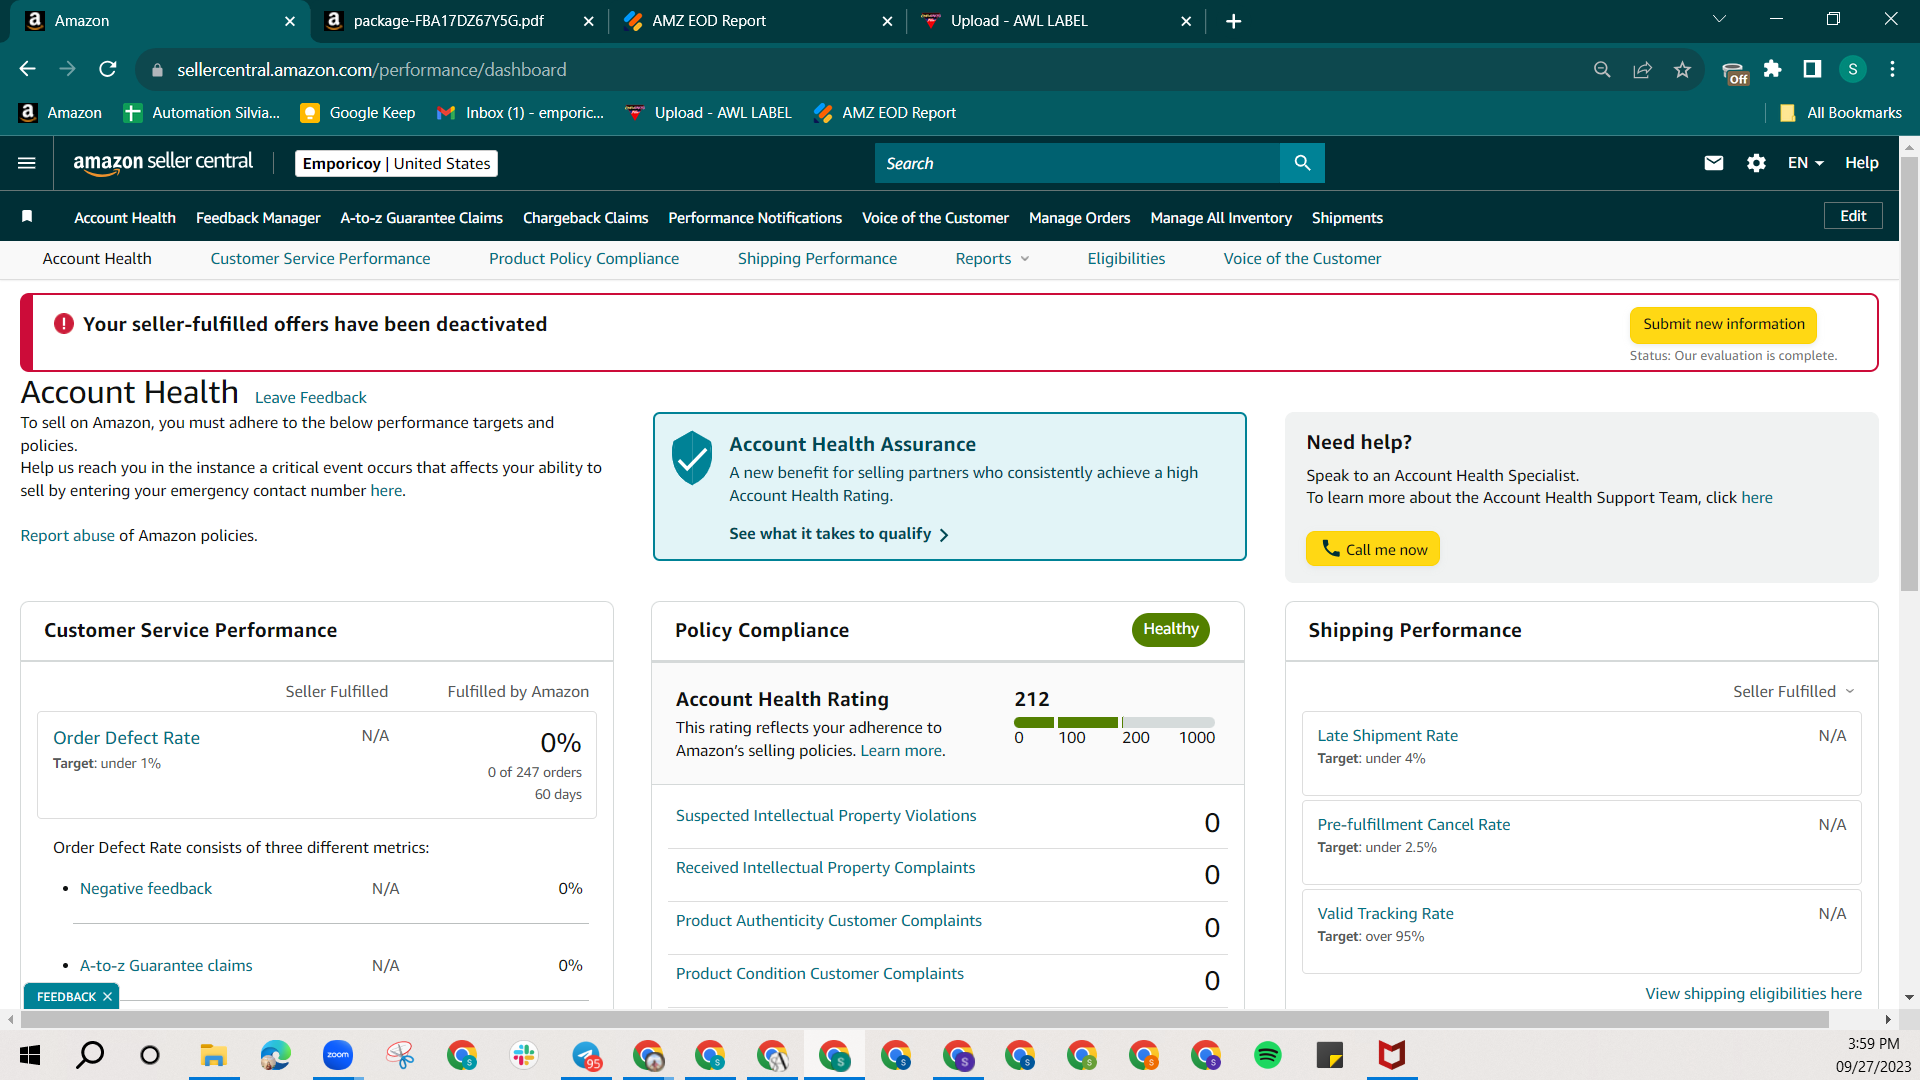The width and height of the screenshot is (1920, 1080).
Task: Toggle the browser side panel icon
Action: click(1812, 69)
